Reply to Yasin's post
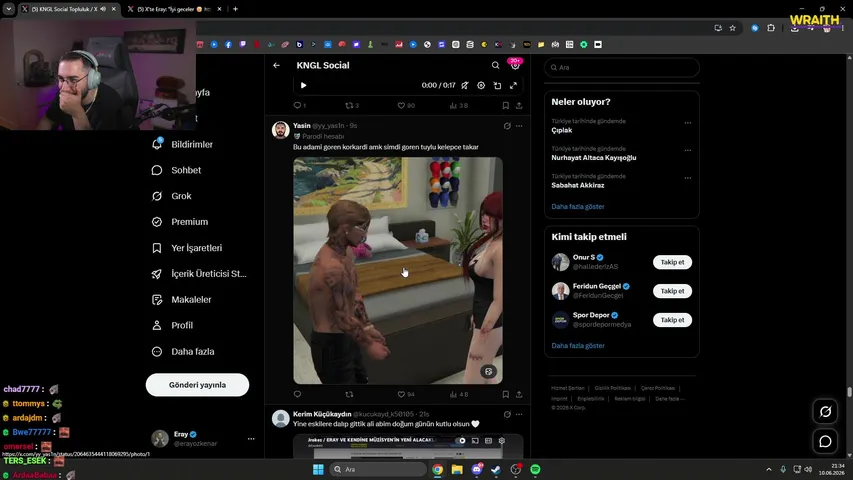The width and height of the screenshot is (853, 480). coord(297,394)
